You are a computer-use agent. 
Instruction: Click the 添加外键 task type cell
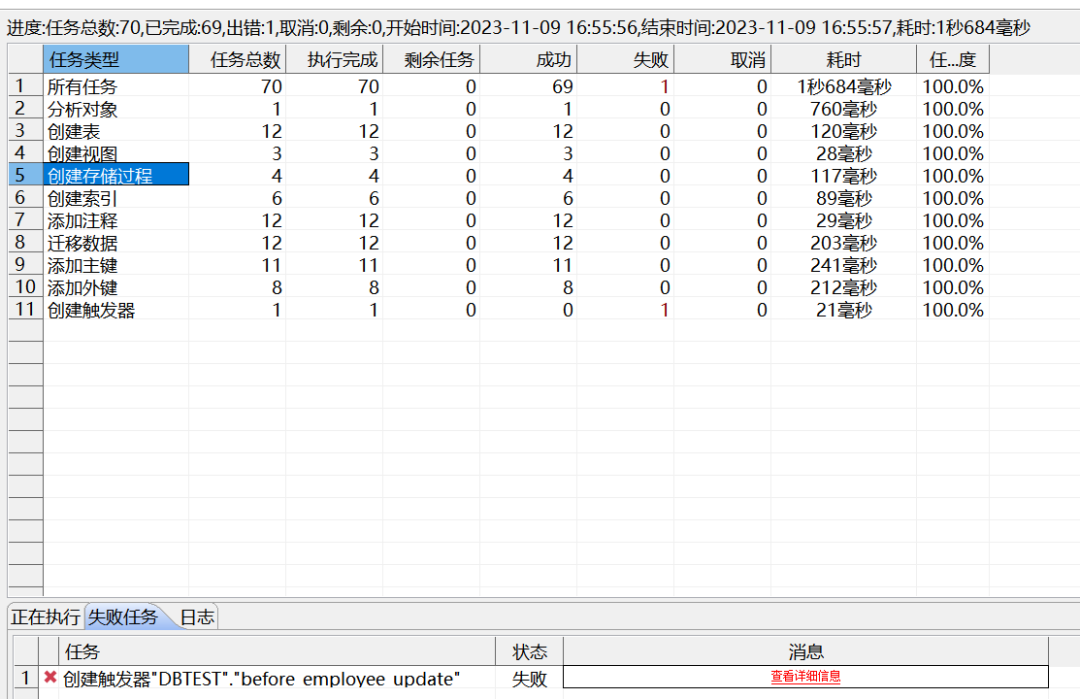(x=116, y=288)
